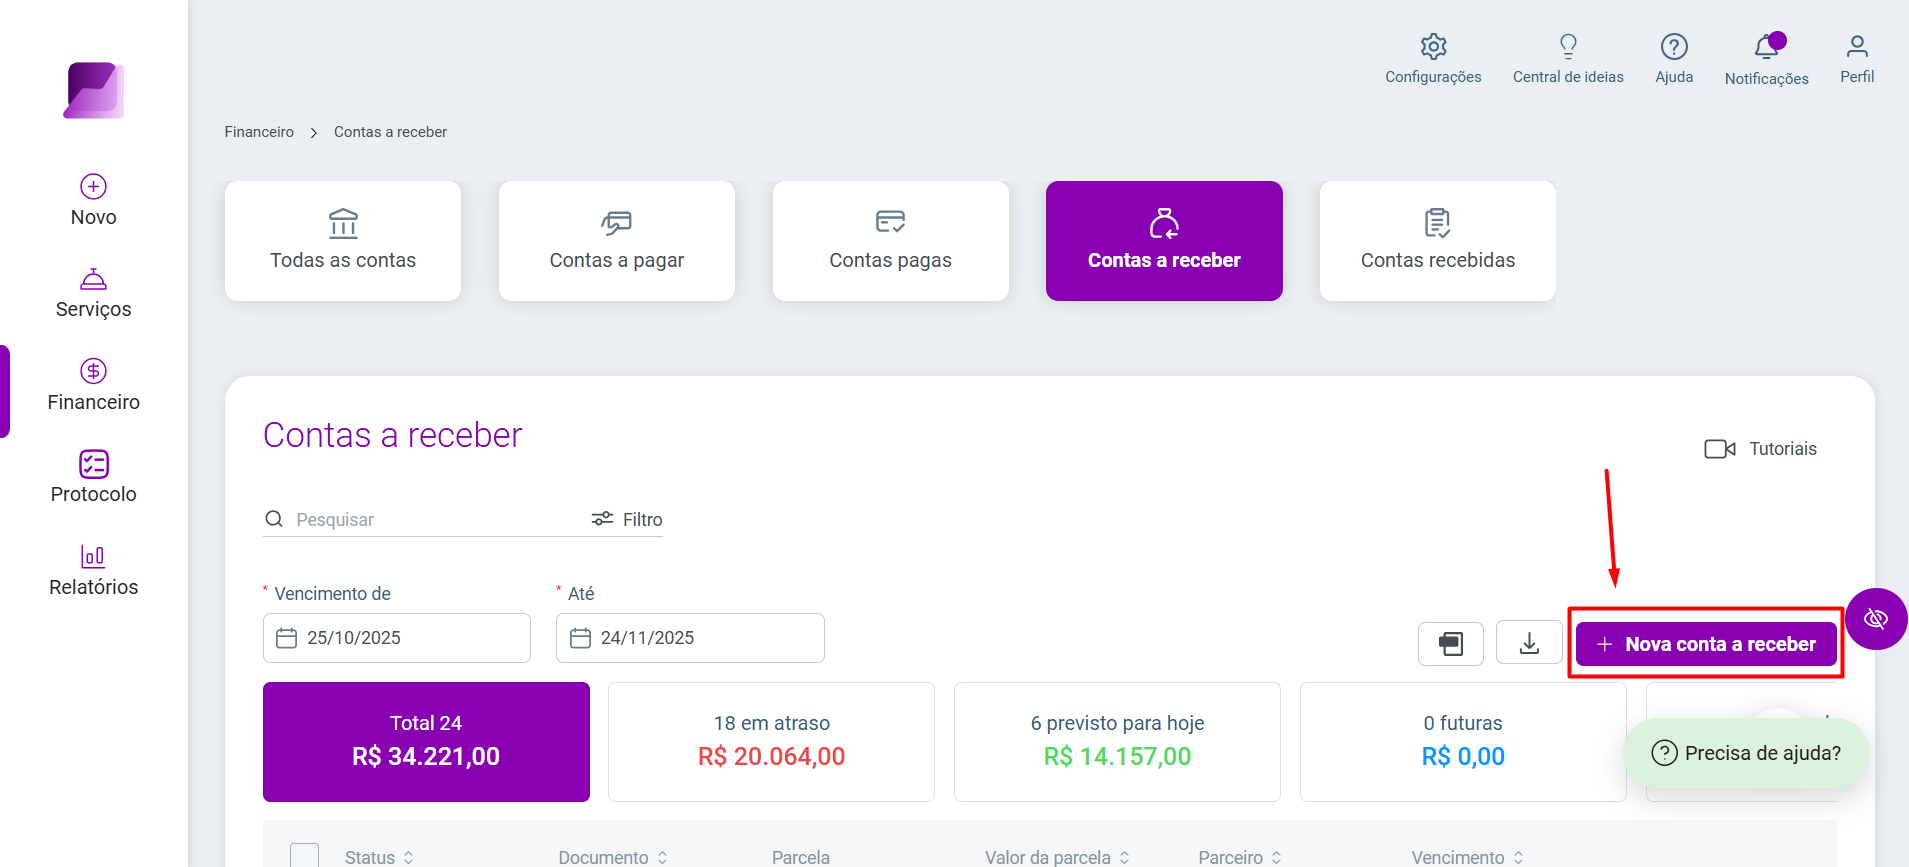
Task: Select the Contas recebidas tab
Action: pos(1438,241)
